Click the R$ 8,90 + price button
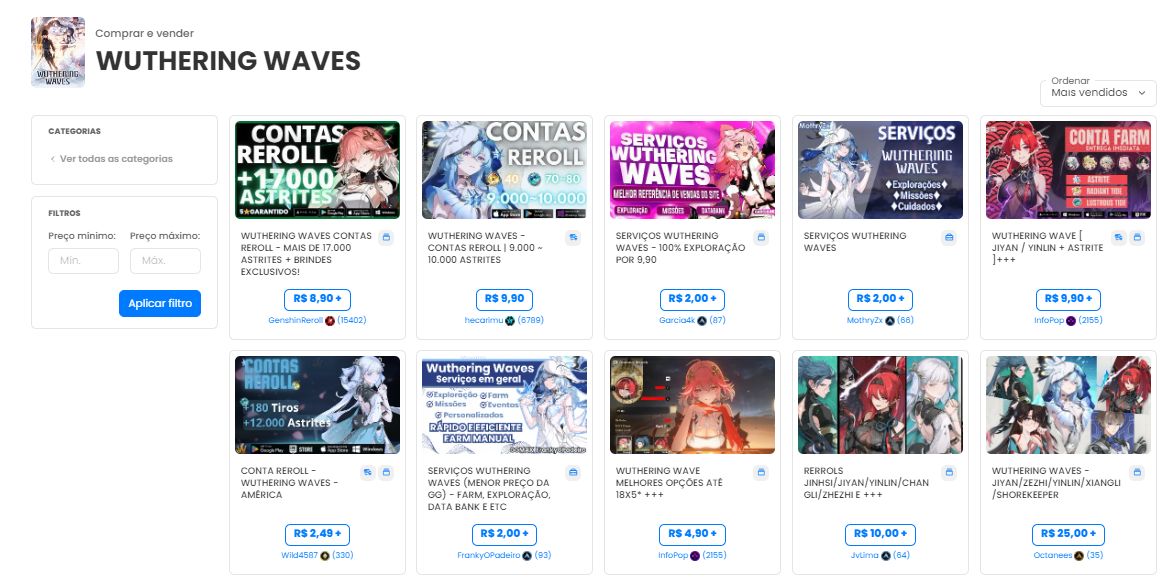Image resolution: width=1166 pixels, height=580 pixels. coord(318,299)
